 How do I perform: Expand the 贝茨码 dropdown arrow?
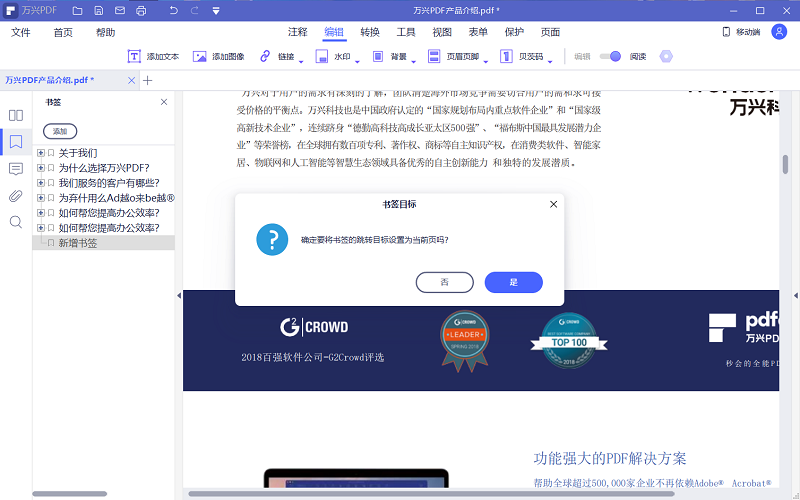tap(550, 62)
